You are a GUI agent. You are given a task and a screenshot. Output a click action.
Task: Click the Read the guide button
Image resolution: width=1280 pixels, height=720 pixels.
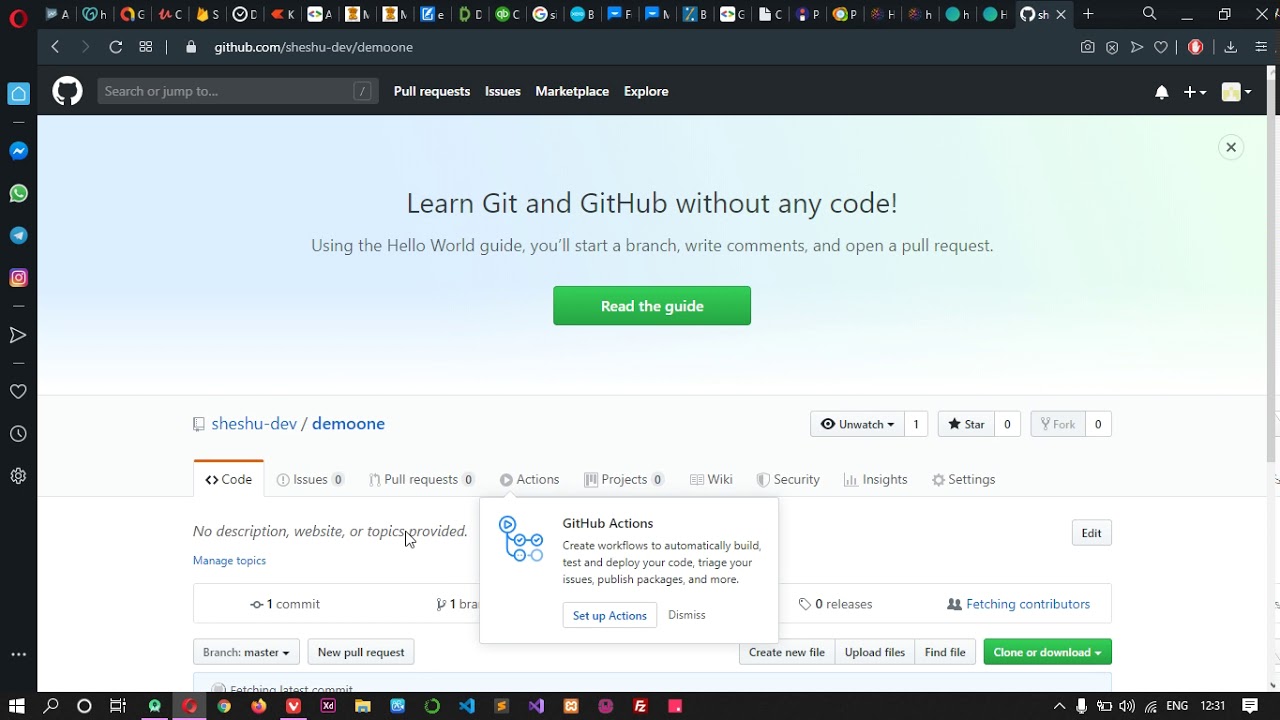coord(652,306)
